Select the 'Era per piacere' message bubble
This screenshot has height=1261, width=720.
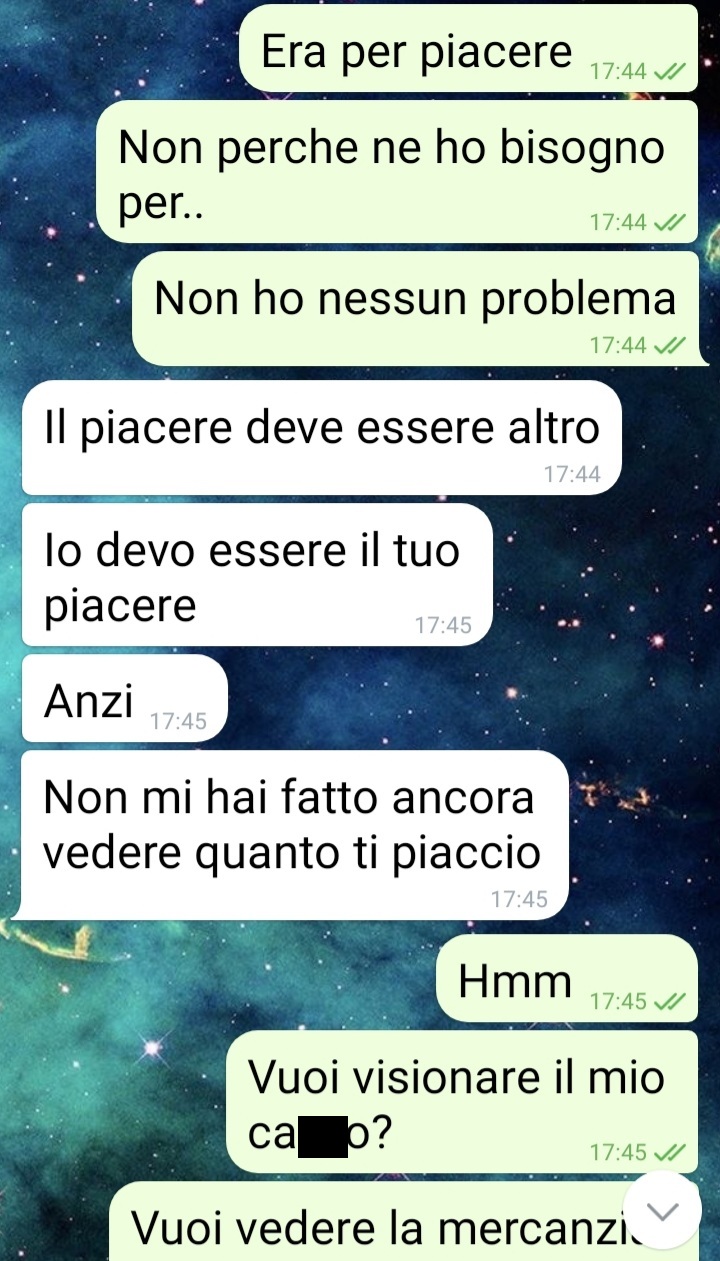469,48
